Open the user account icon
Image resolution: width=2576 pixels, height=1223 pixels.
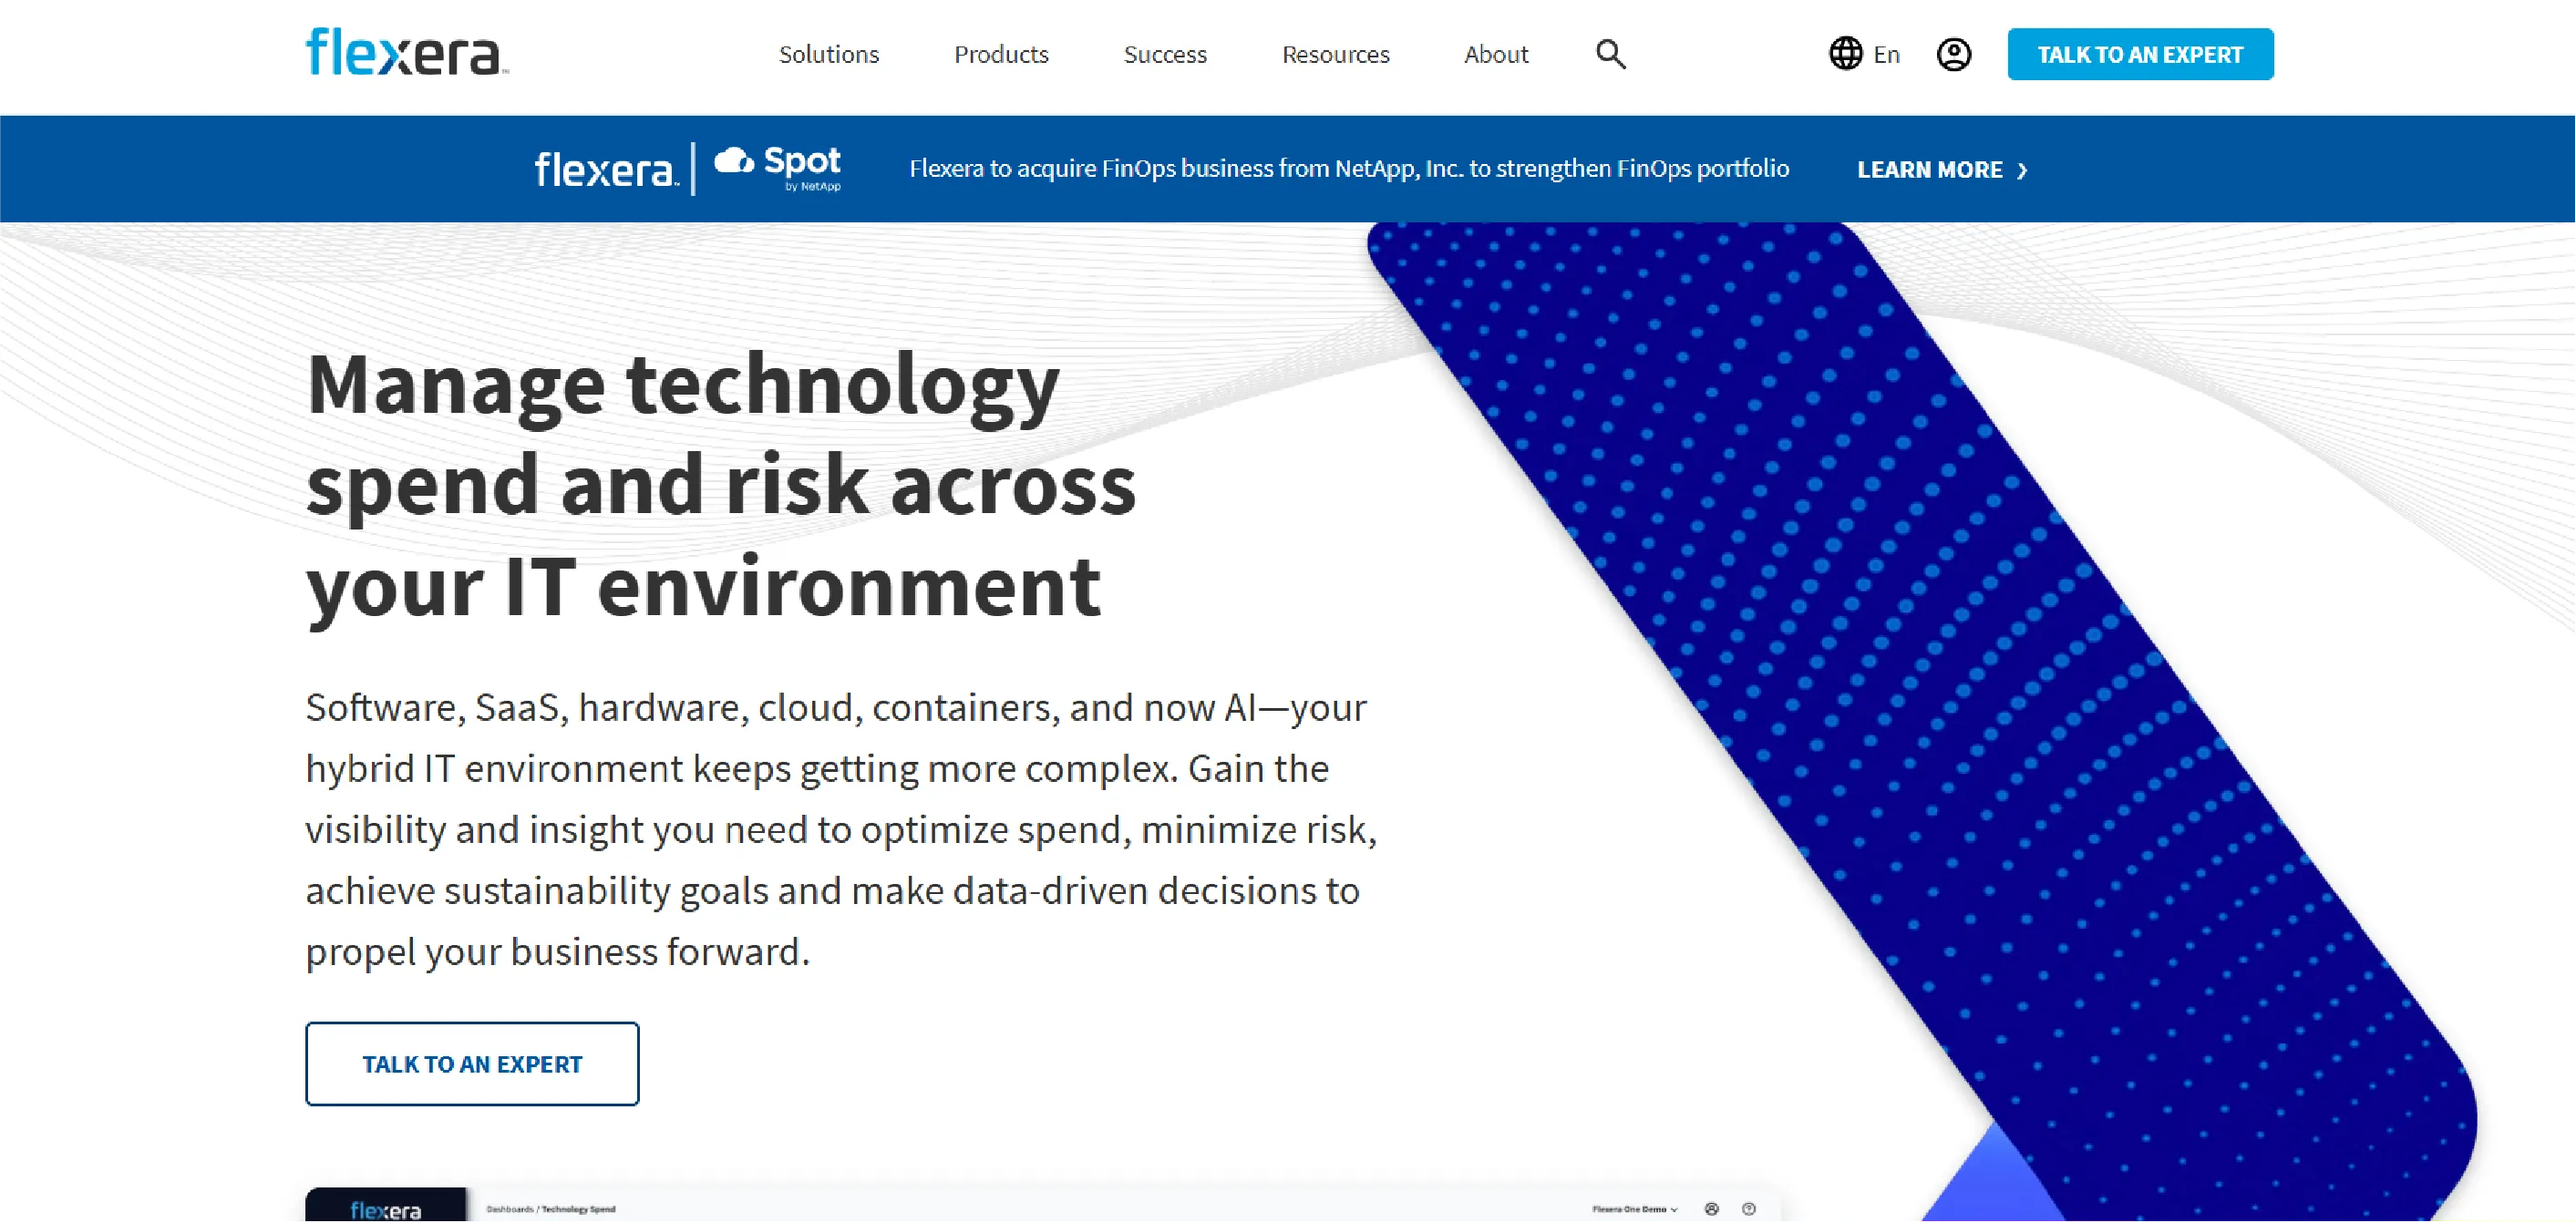(1953, 54)
